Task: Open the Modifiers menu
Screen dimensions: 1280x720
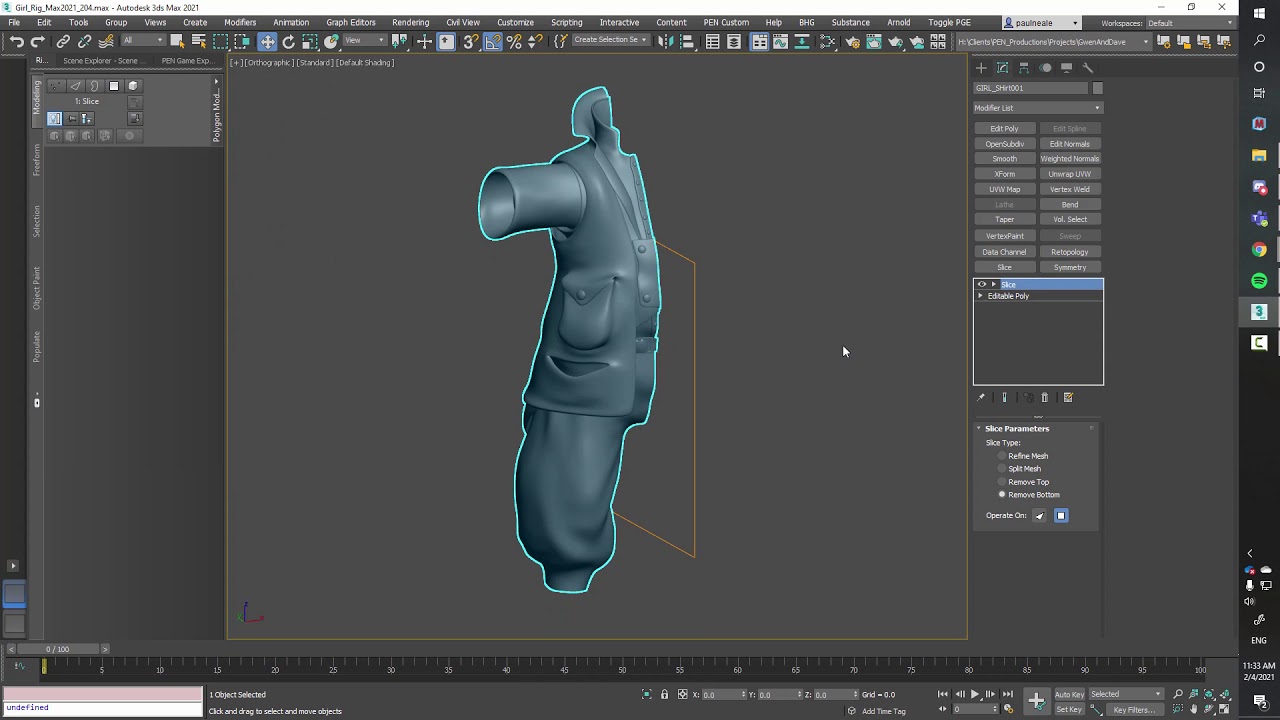Action: 240,22
